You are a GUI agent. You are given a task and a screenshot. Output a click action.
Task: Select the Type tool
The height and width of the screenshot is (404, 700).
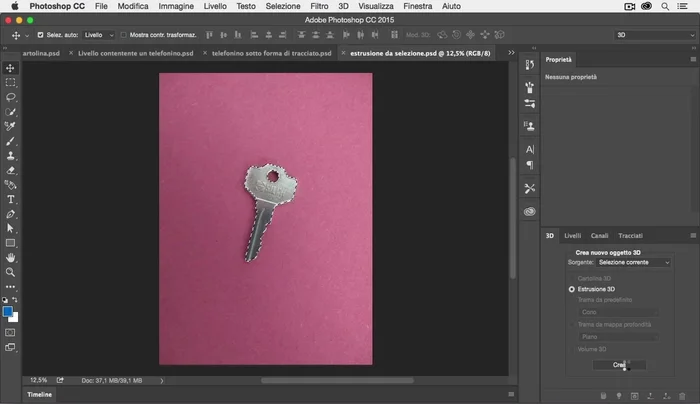(x=11, y=200)
